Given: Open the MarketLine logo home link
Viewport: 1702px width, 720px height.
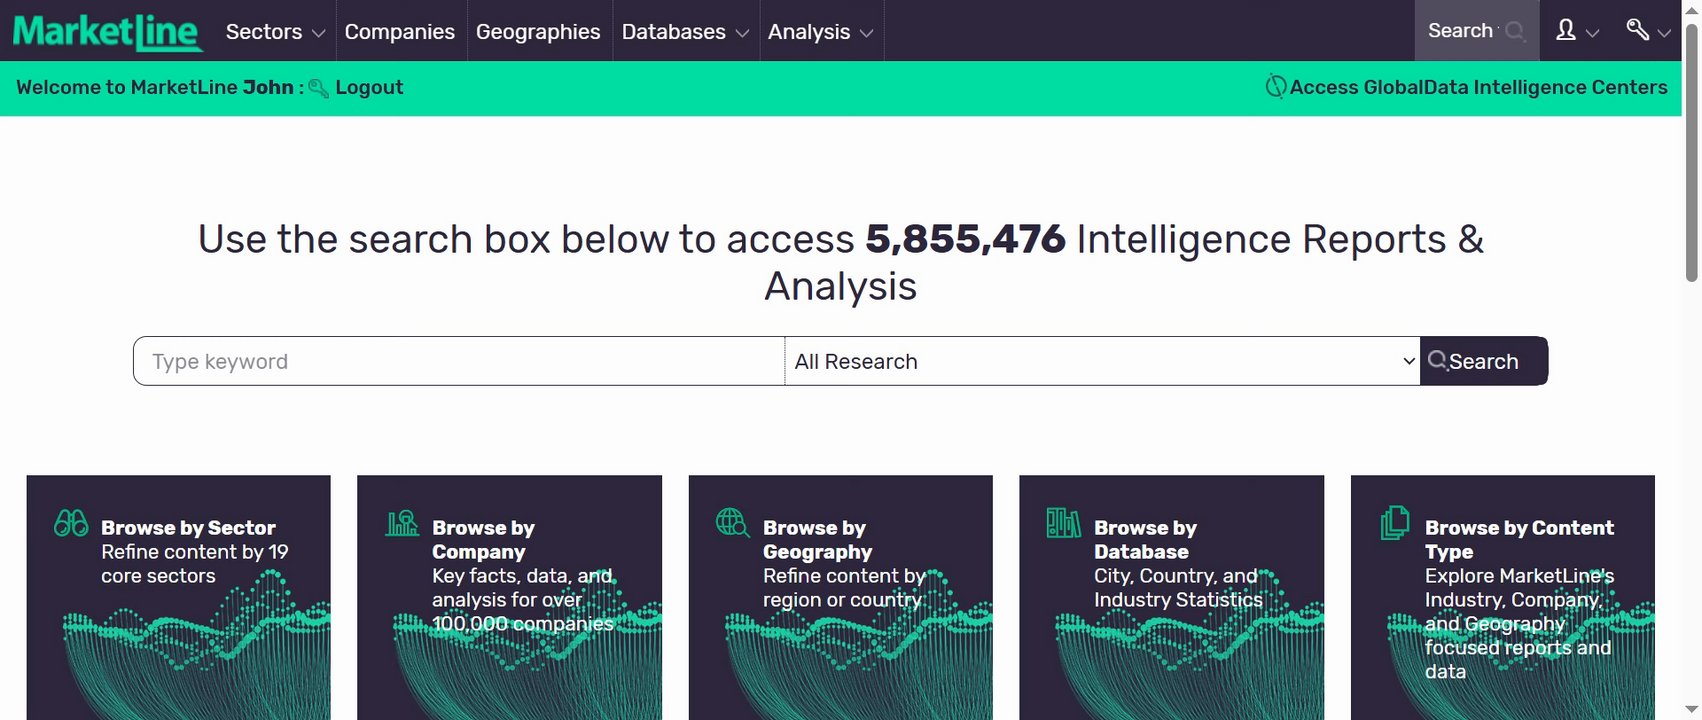Looking at the screenshot, I should [107, 32].
